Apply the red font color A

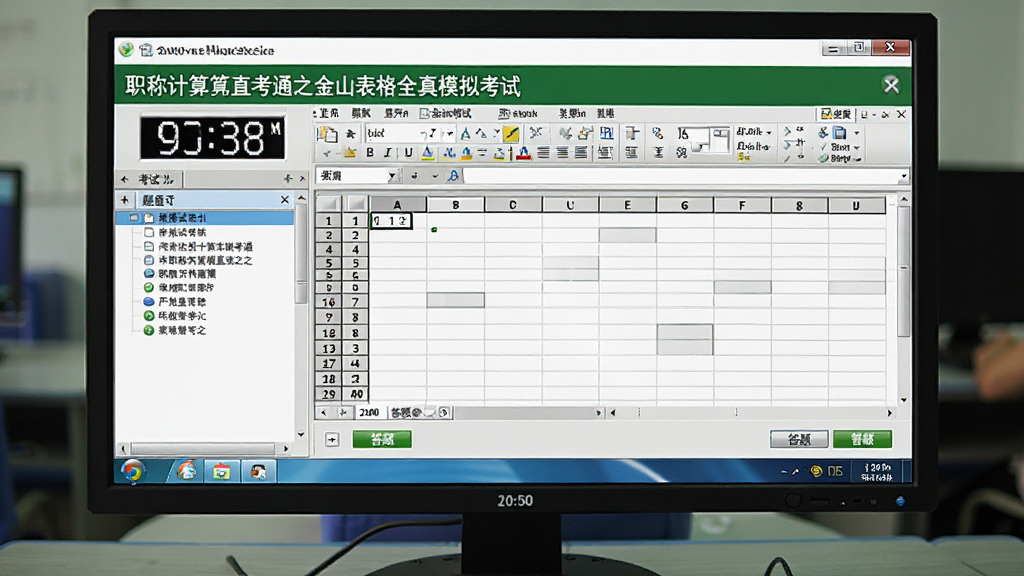point(524,153)
